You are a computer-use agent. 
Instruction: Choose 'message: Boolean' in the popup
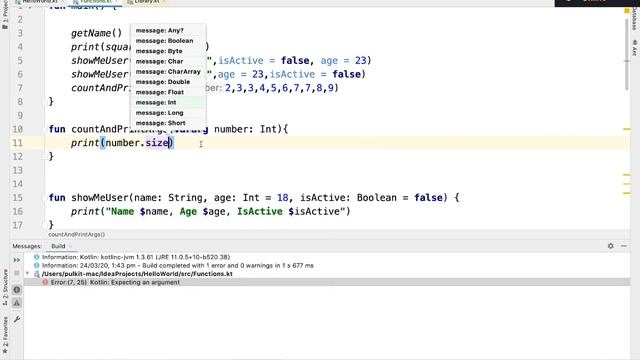click(168, 41)
